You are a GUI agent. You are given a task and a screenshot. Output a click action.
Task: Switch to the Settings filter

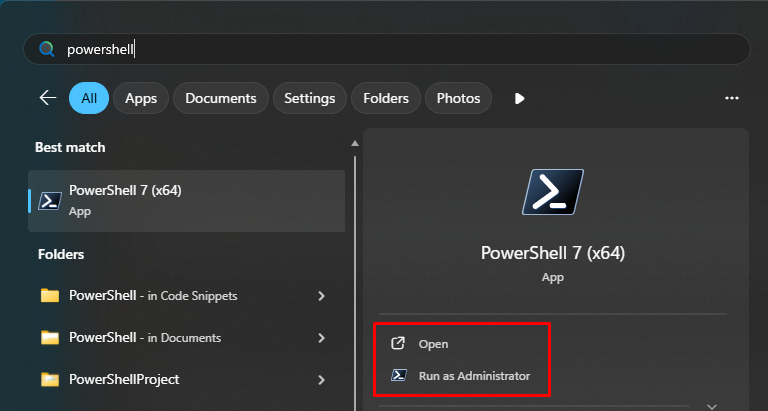pos(310,98)
